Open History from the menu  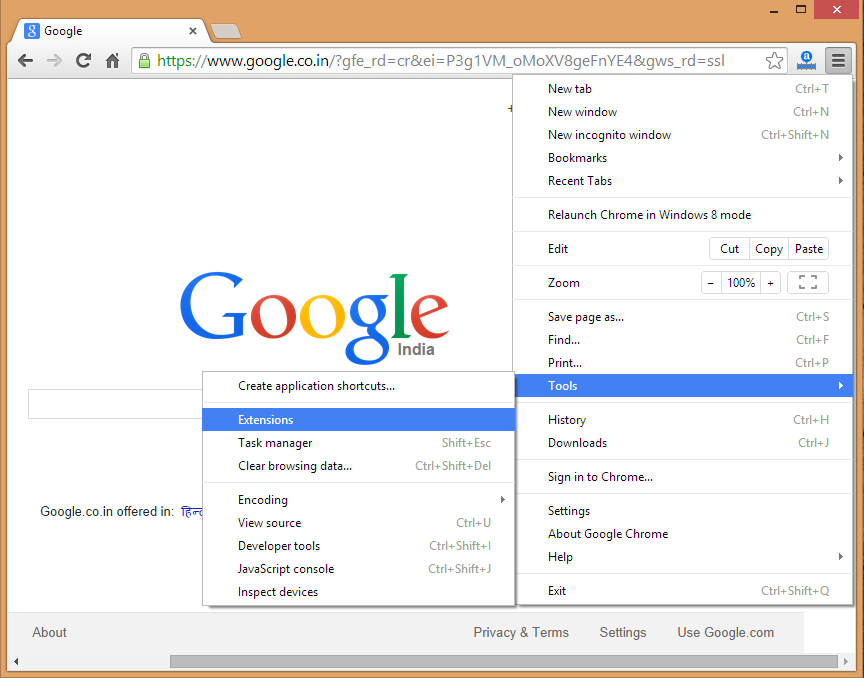click(683, 420)
